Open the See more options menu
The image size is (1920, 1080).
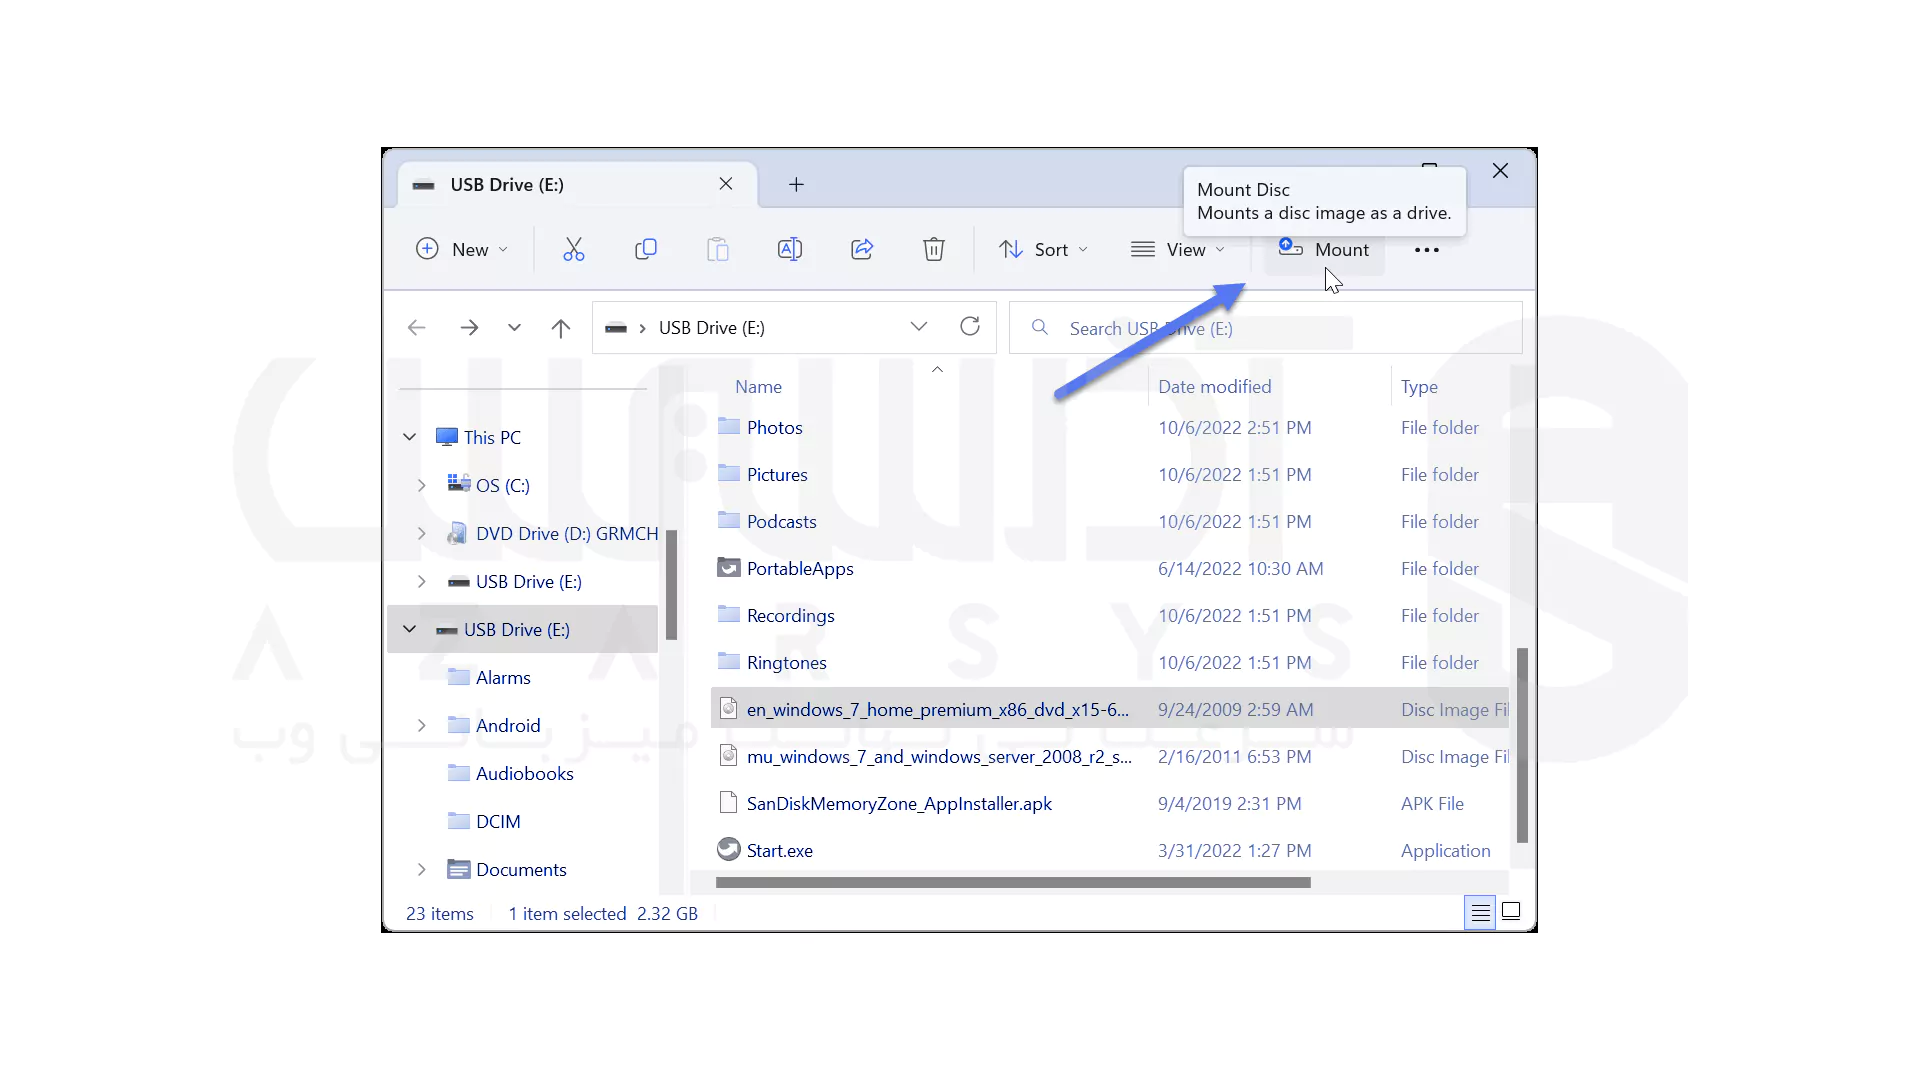point(1427,250)
